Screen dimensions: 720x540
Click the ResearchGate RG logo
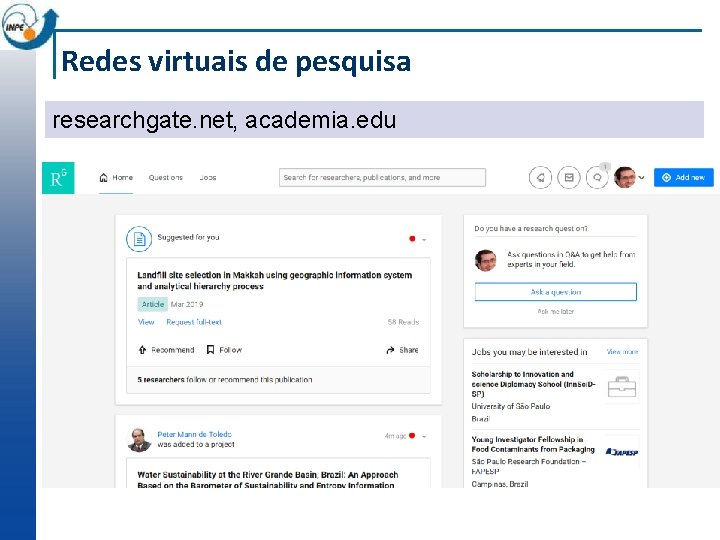(x=58, y=178)
